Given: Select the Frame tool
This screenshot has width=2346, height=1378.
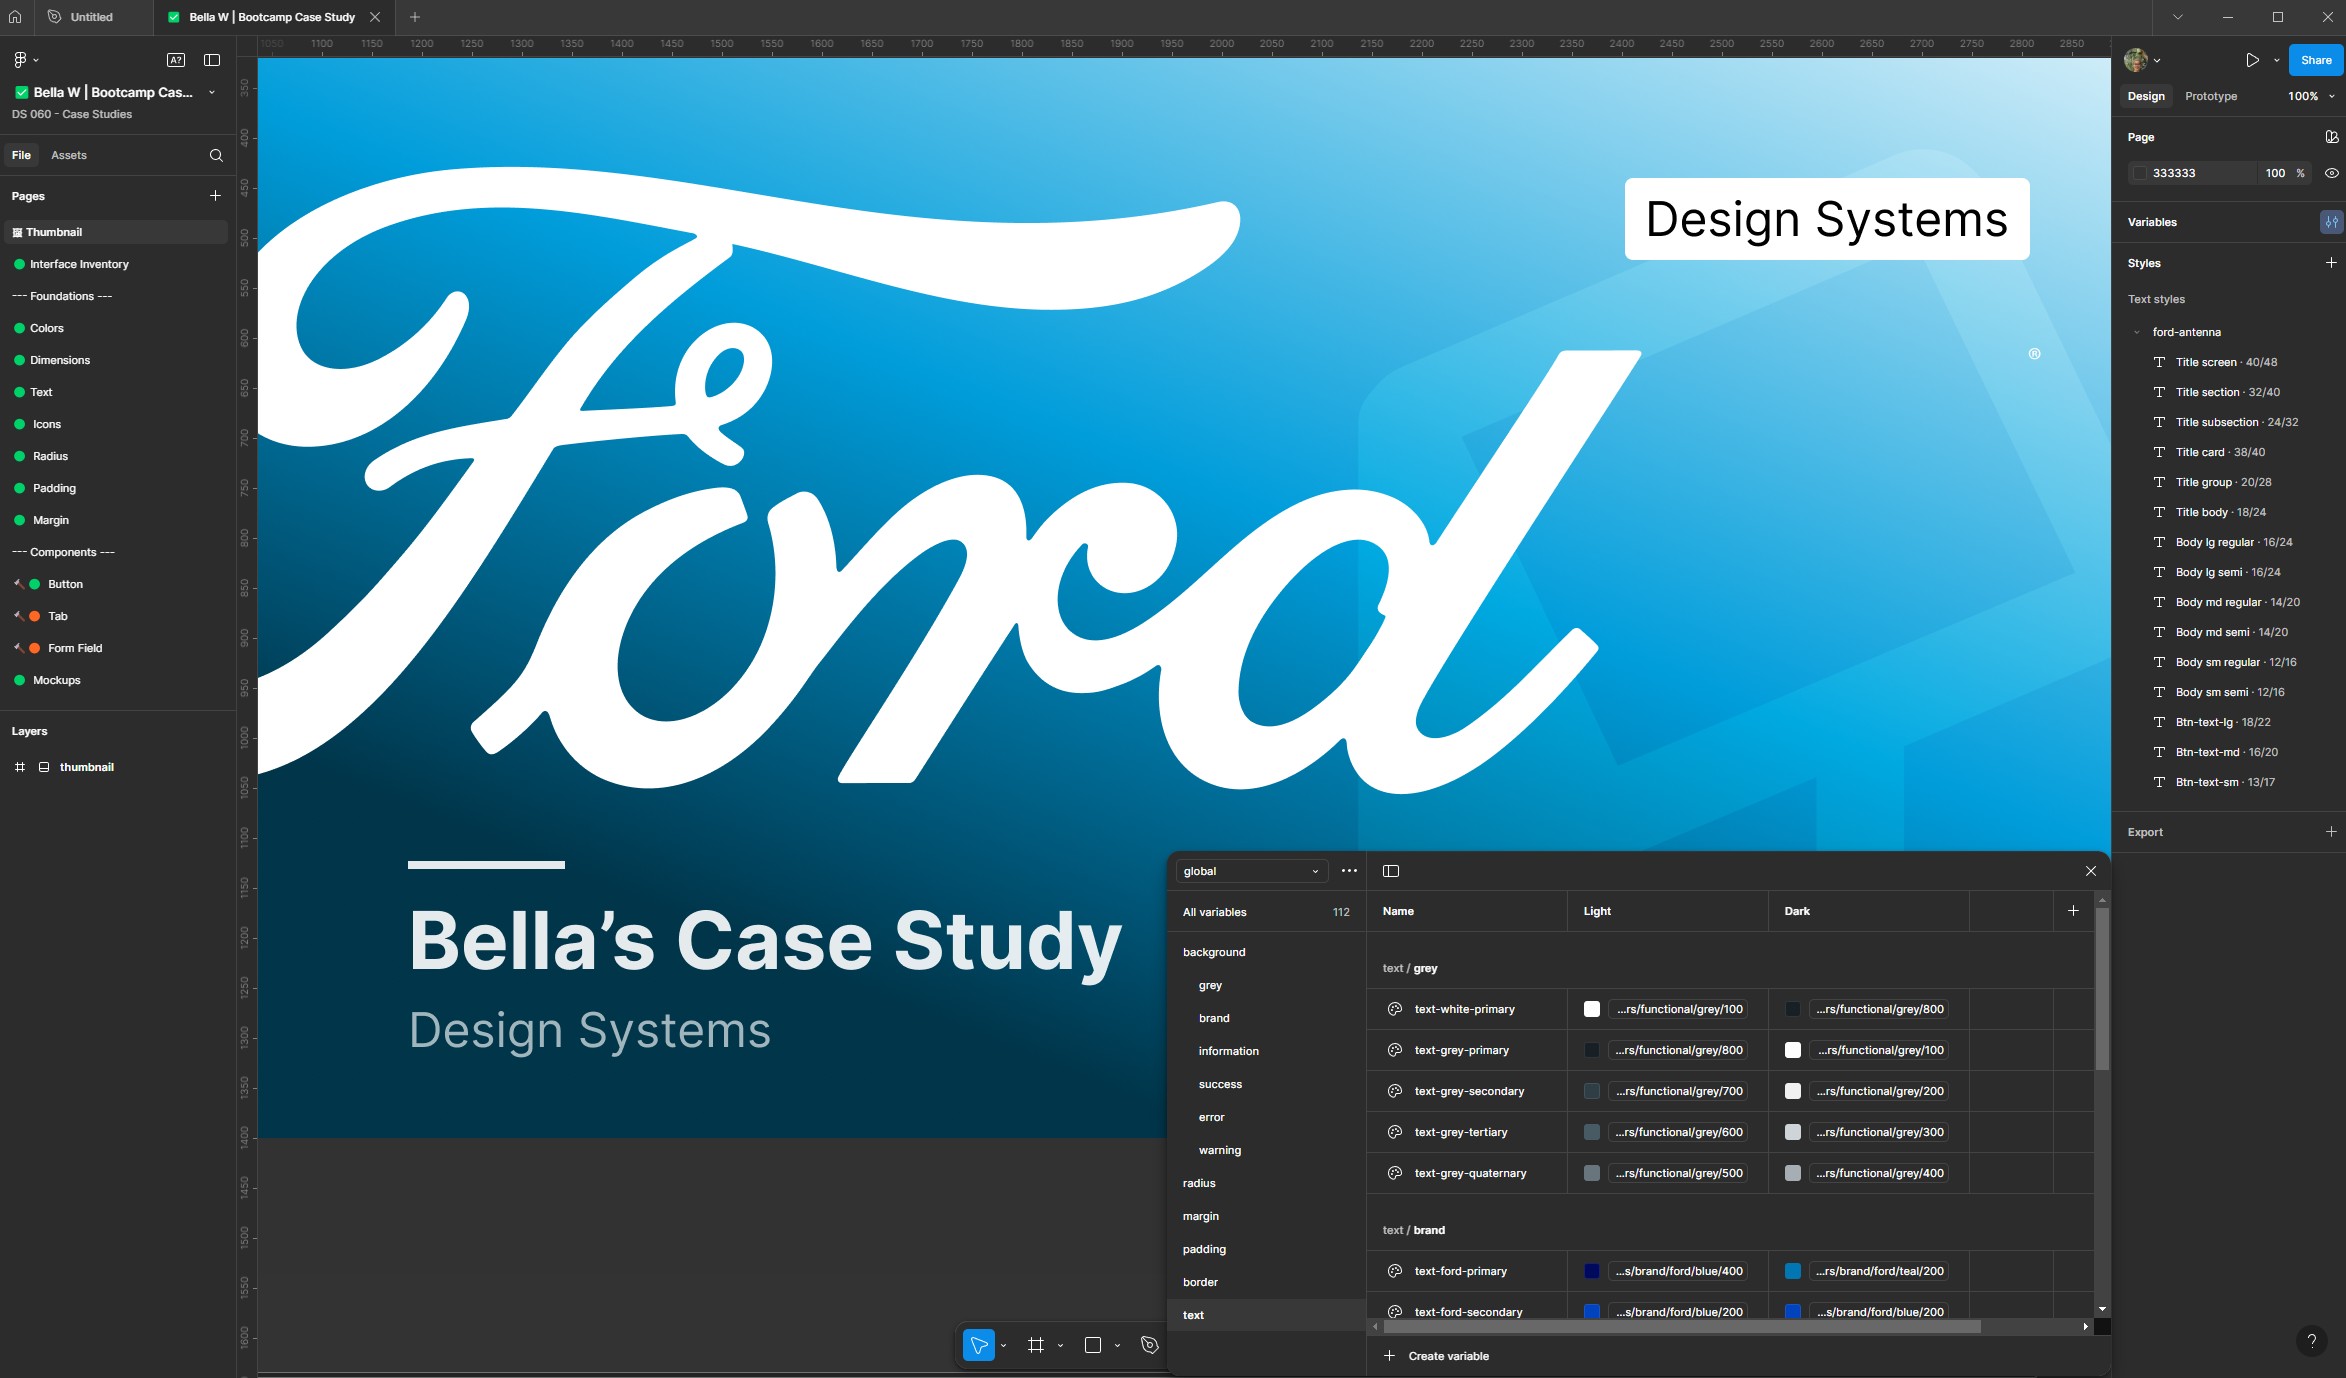Looking at the screenshot, I should tap(1036, 1345).
